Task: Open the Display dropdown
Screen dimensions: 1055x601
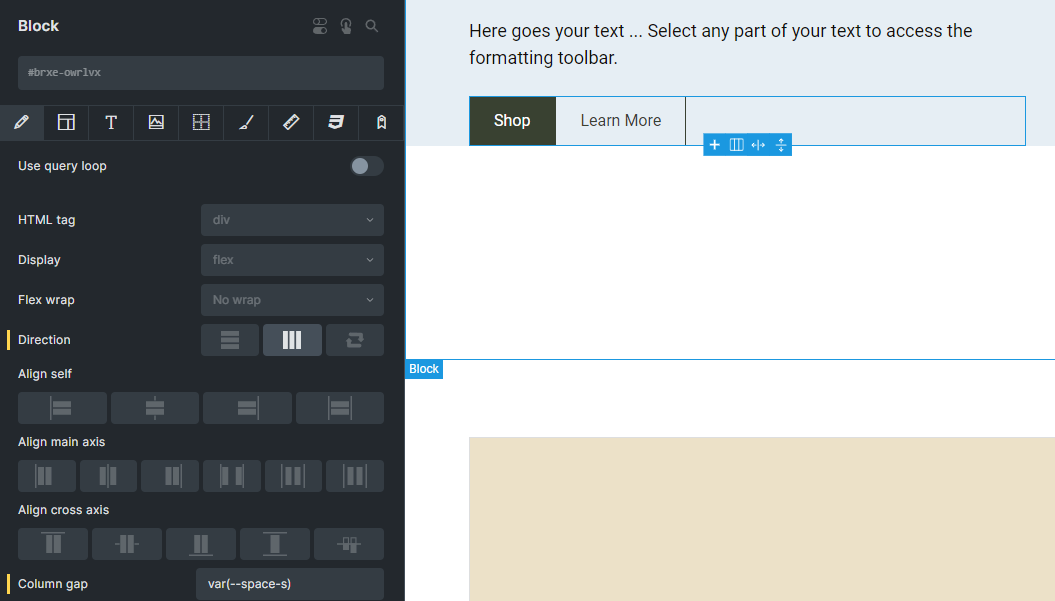Action: click(293, 260)
